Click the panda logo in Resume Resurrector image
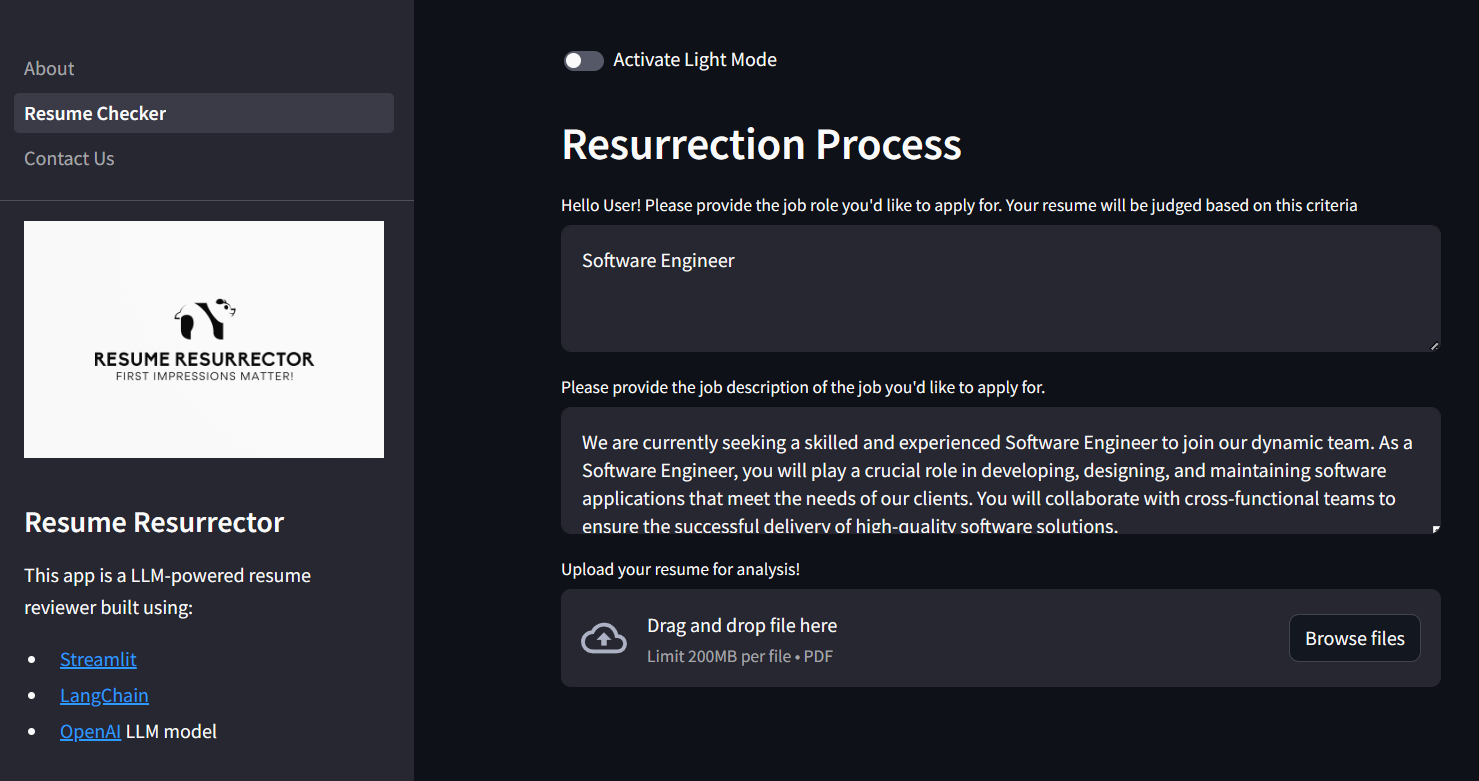The height and width of the screenshot is (781, 1479). pos(205,319)
